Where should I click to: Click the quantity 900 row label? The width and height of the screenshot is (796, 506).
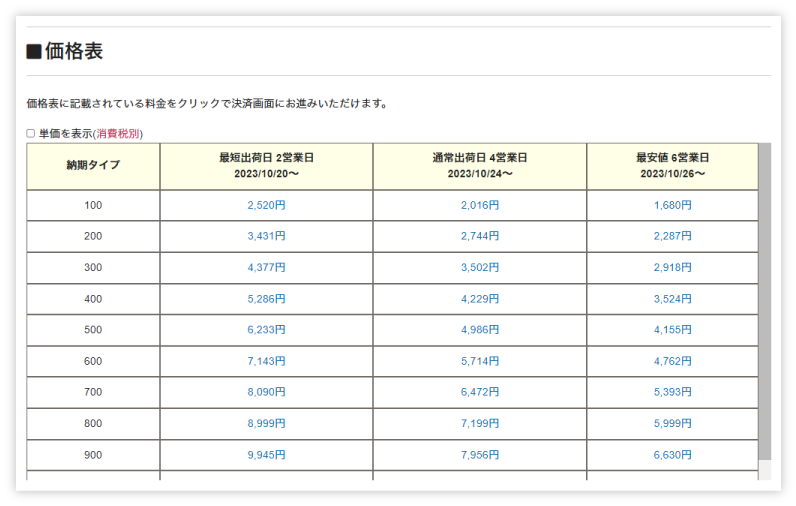pyautogui.click(x=93, y=456)
